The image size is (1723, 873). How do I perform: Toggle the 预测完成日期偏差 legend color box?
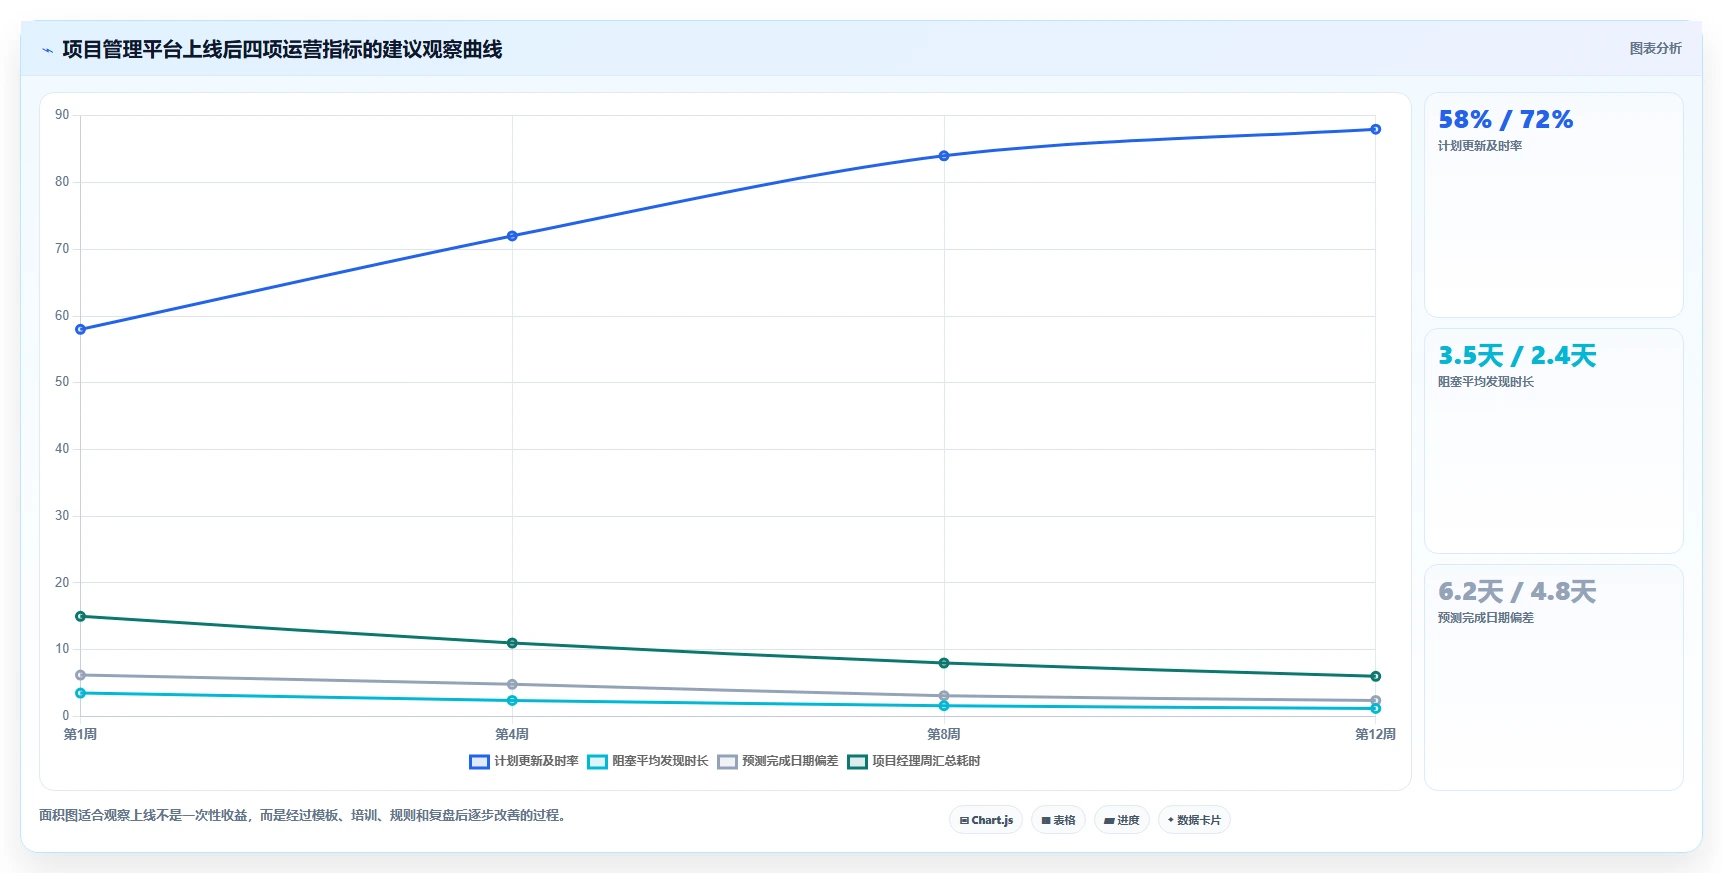pos(727,762)
